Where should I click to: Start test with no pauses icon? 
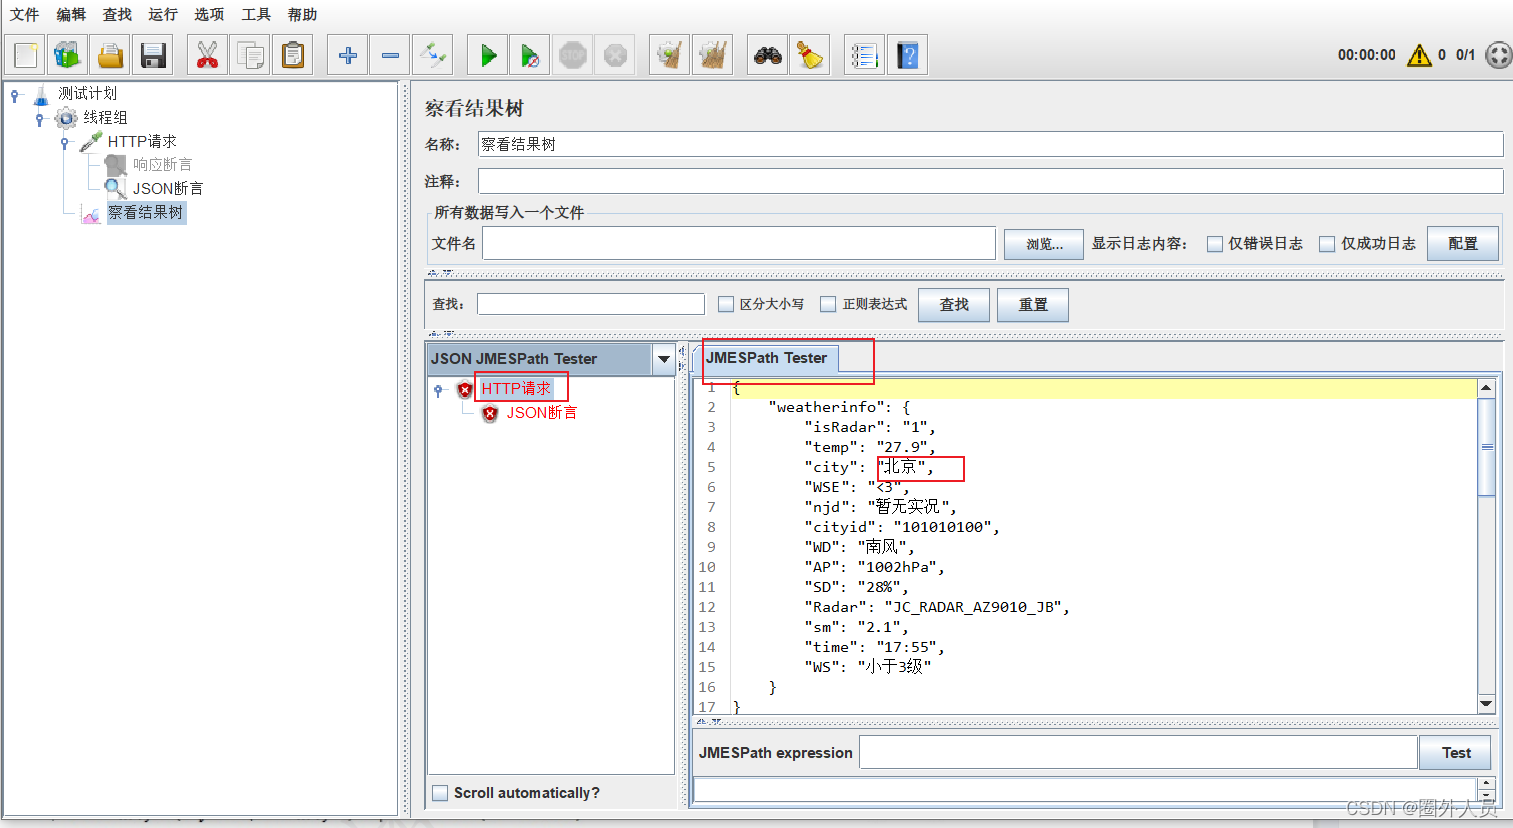530,55
